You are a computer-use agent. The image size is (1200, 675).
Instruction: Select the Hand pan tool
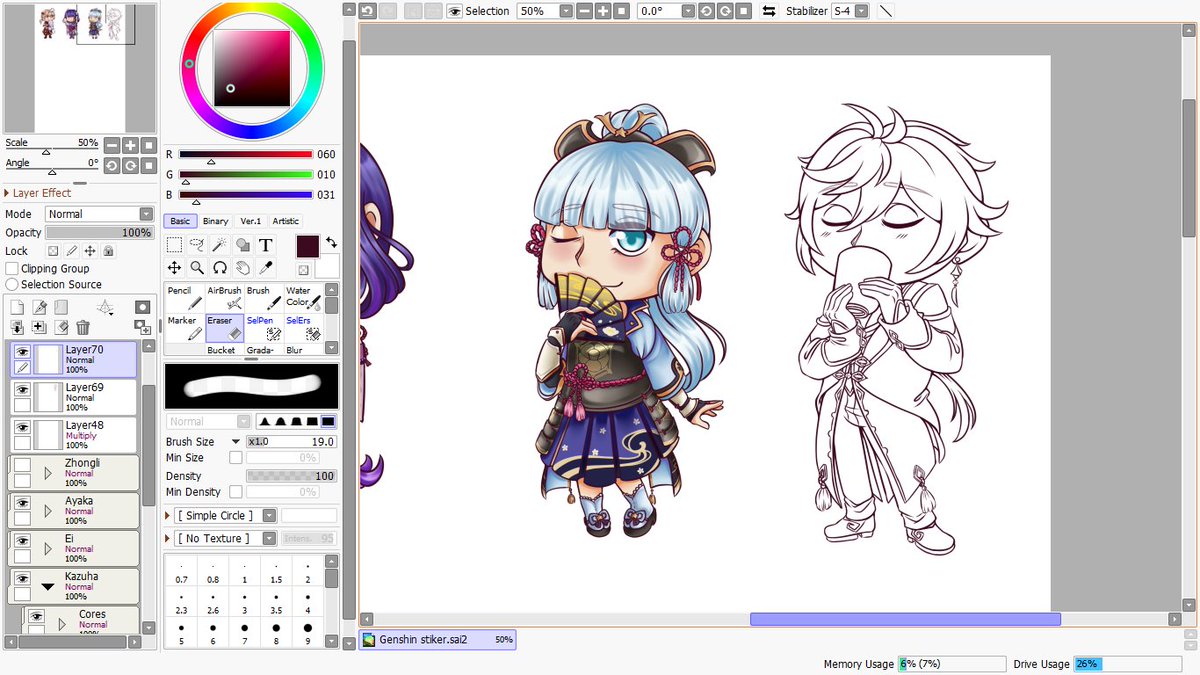[243, 267]
